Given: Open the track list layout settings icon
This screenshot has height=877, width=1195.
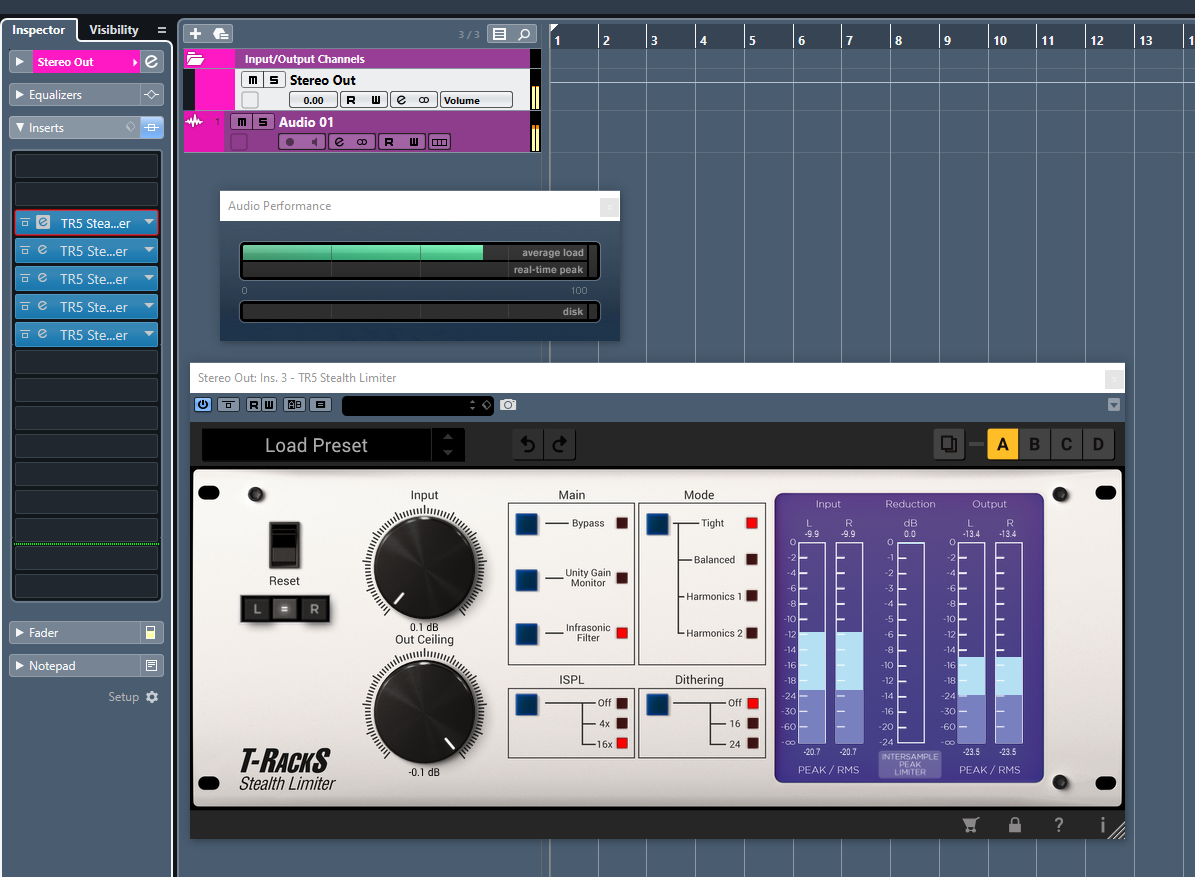Looking at the screenshot, I should pyautogui.click(x=499, y=34).
